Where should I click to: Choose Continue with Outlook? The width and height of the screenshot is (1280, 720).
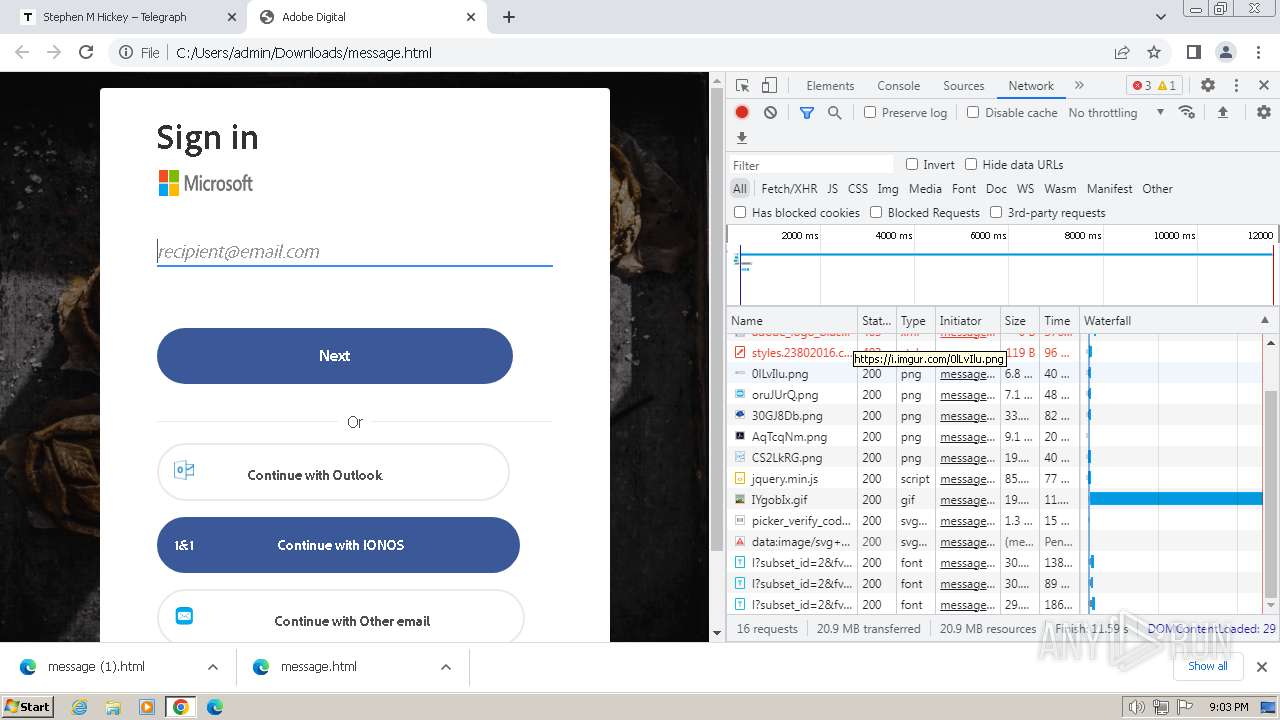(333, 473)
